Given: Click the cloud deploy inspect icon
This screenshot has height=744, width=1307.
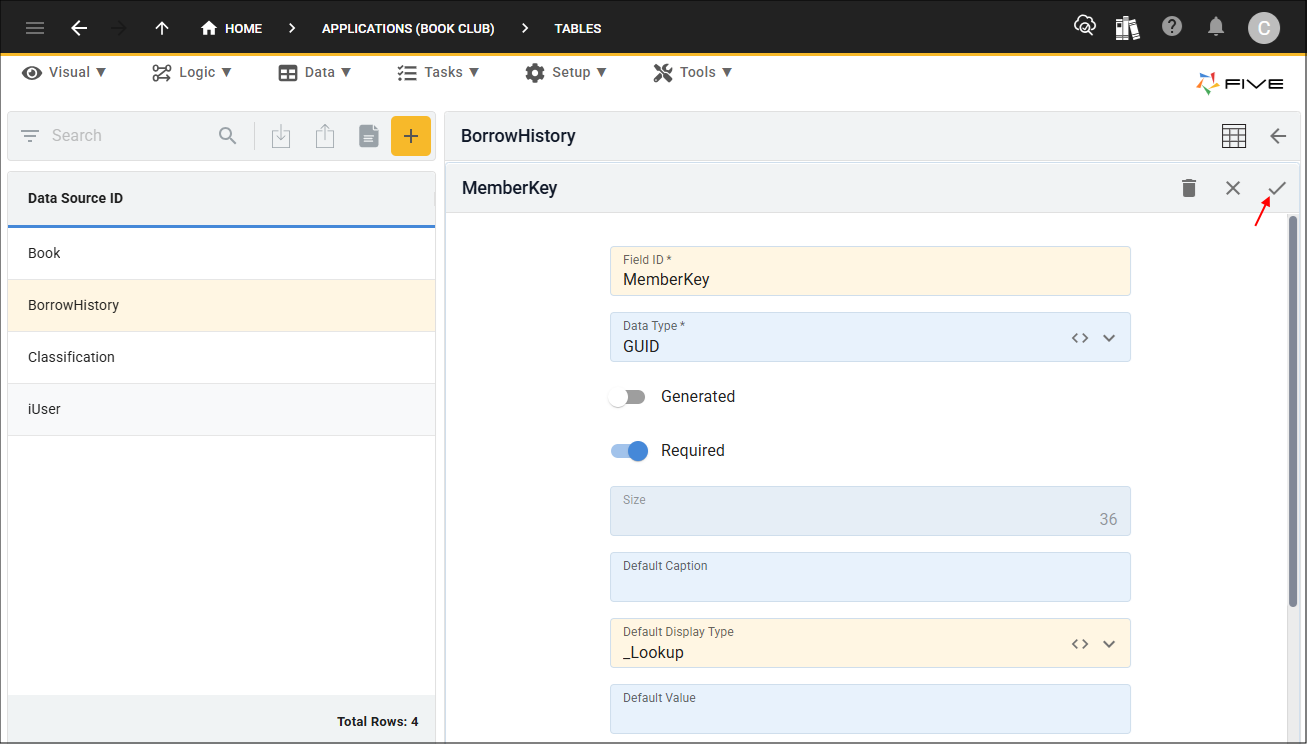Looking at the screenshot, I should click(1085, 27).
